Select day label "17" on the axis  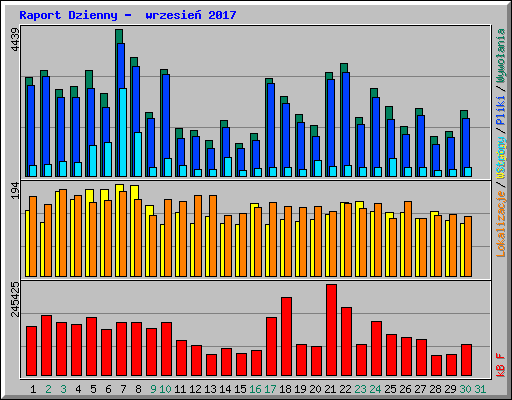pos(270,389)
